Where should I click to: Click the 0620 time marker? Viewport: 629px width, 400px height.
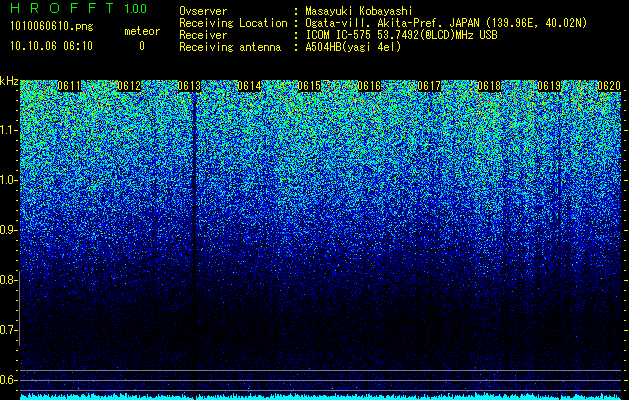point(609,86)
